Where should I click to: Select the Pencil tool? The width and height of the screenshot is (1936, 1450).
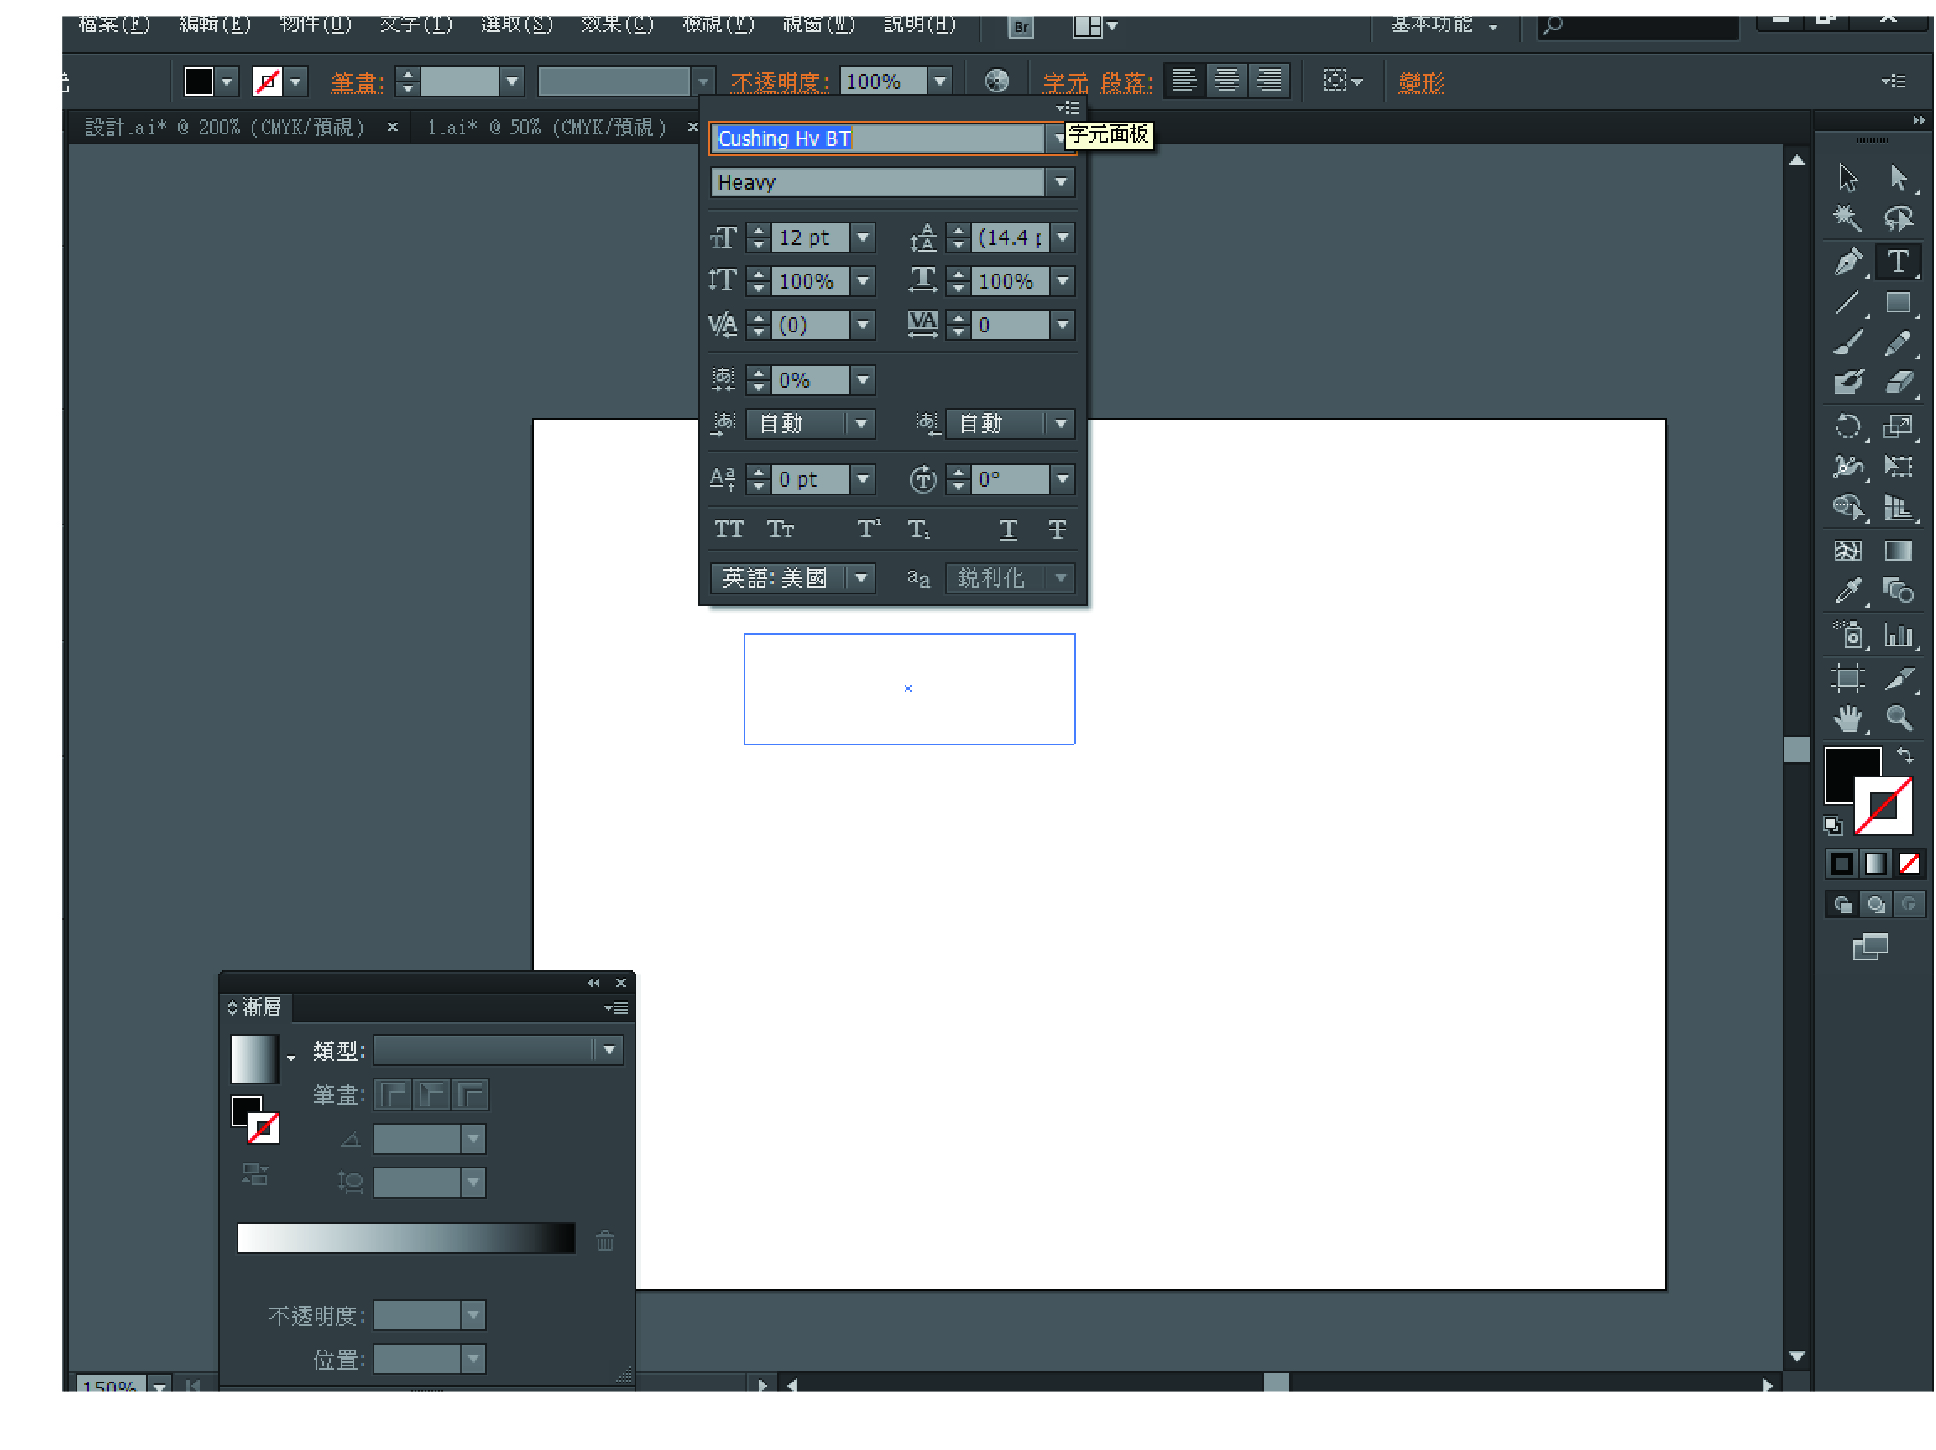click(x=1898, y=343)
